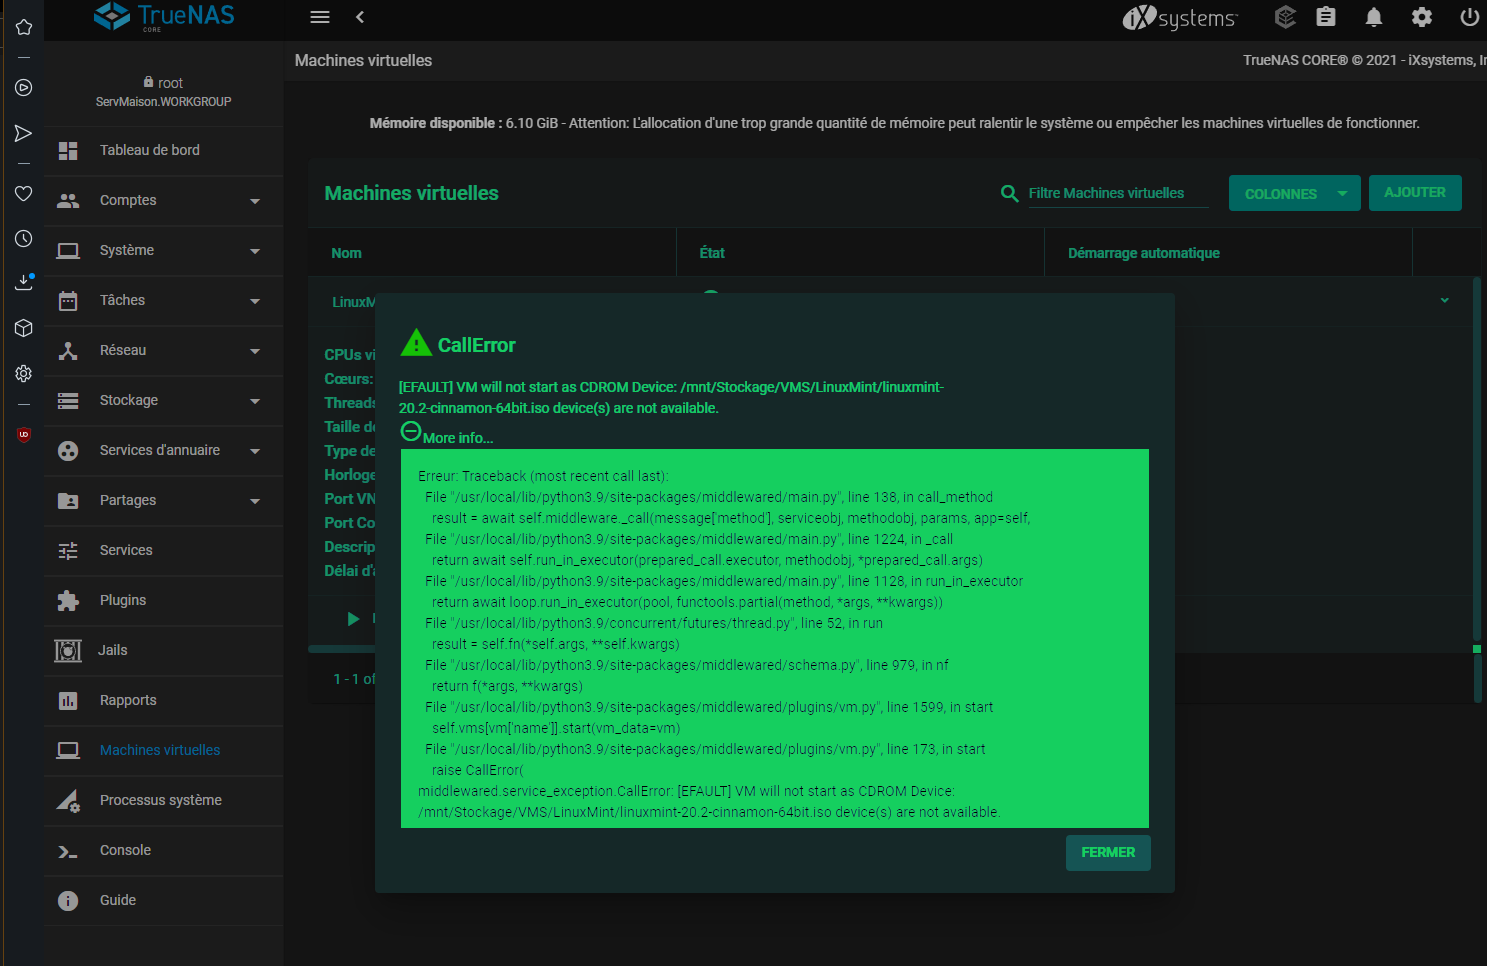This screenshot has height=966, width=1487.
Task: Expand the Comptes menu arrow
Action: tap(255, 201)
